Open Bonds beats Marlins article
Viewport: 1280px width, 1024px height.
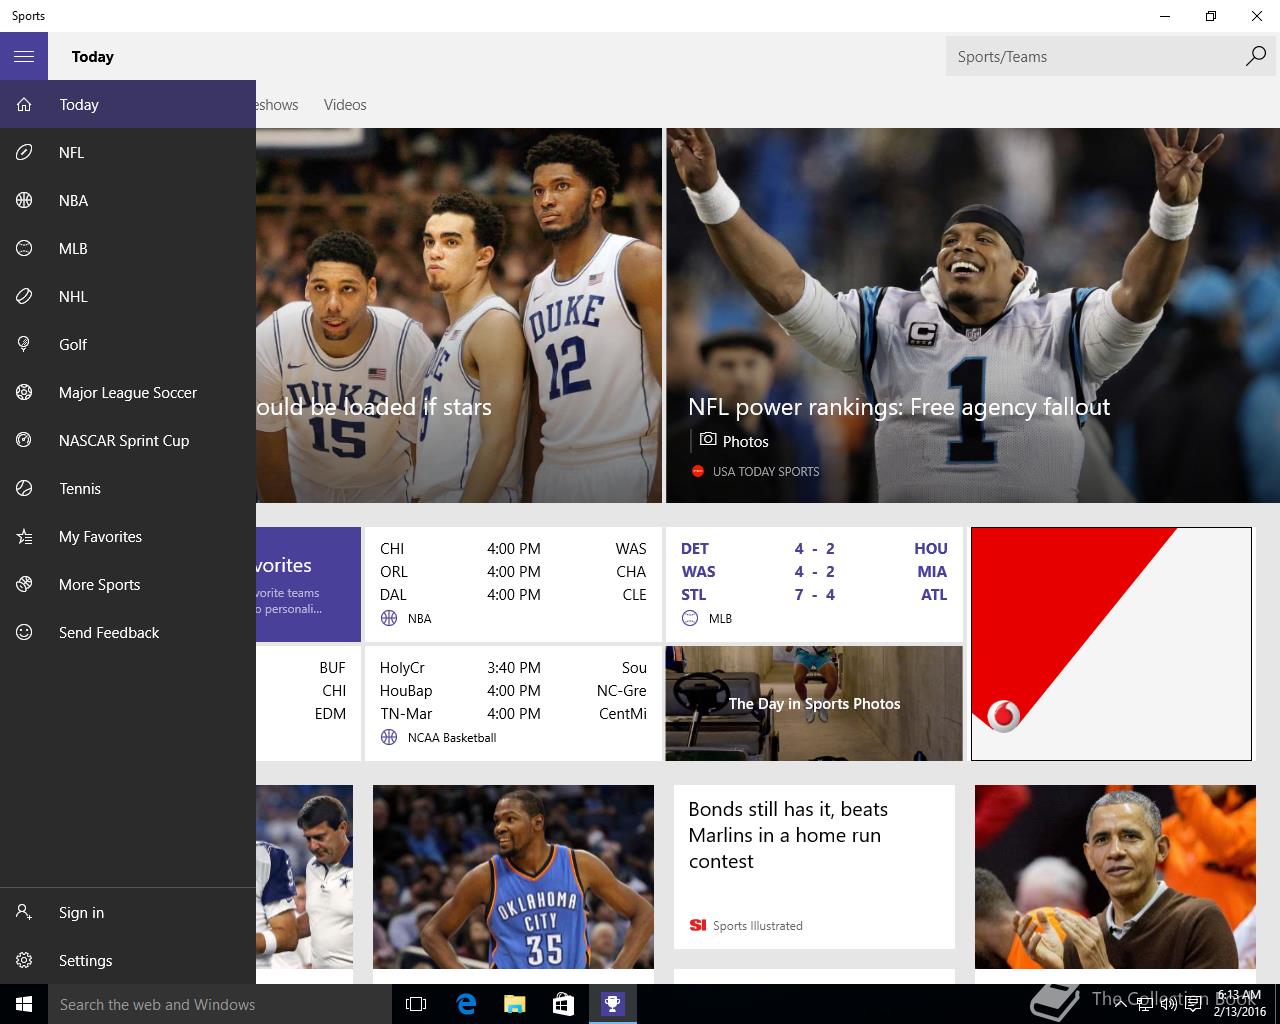[x=814, y=867]
